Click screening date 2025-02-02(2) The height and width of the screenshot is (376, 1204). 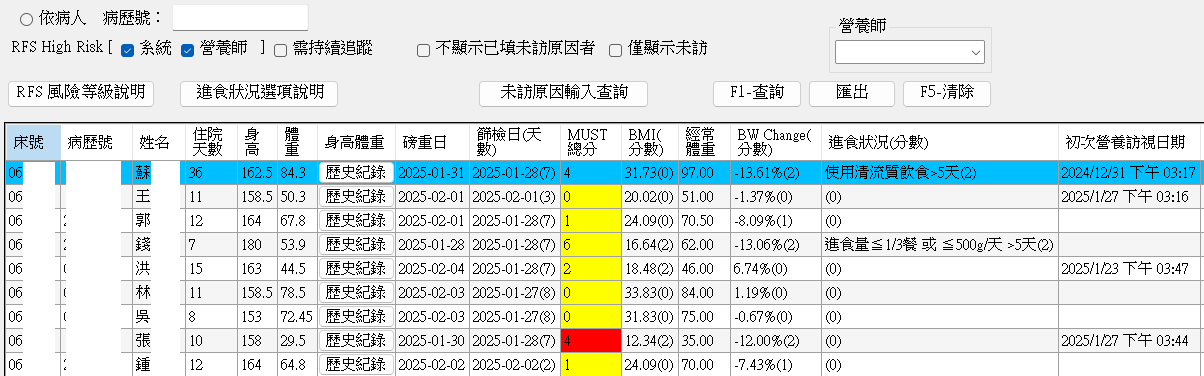click(515, 364)
